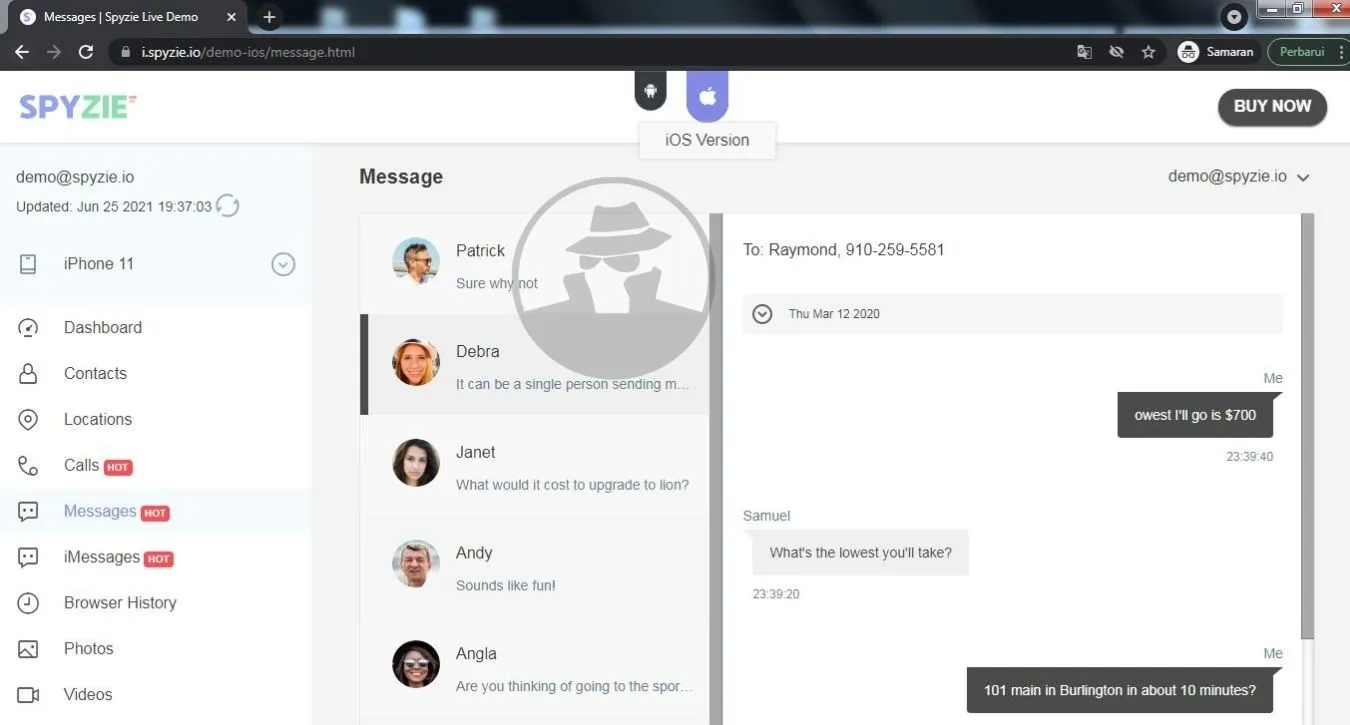Reload the page with browser refresh icon
The height and width of the screenshot is (725, 1350).
point(86,52)
